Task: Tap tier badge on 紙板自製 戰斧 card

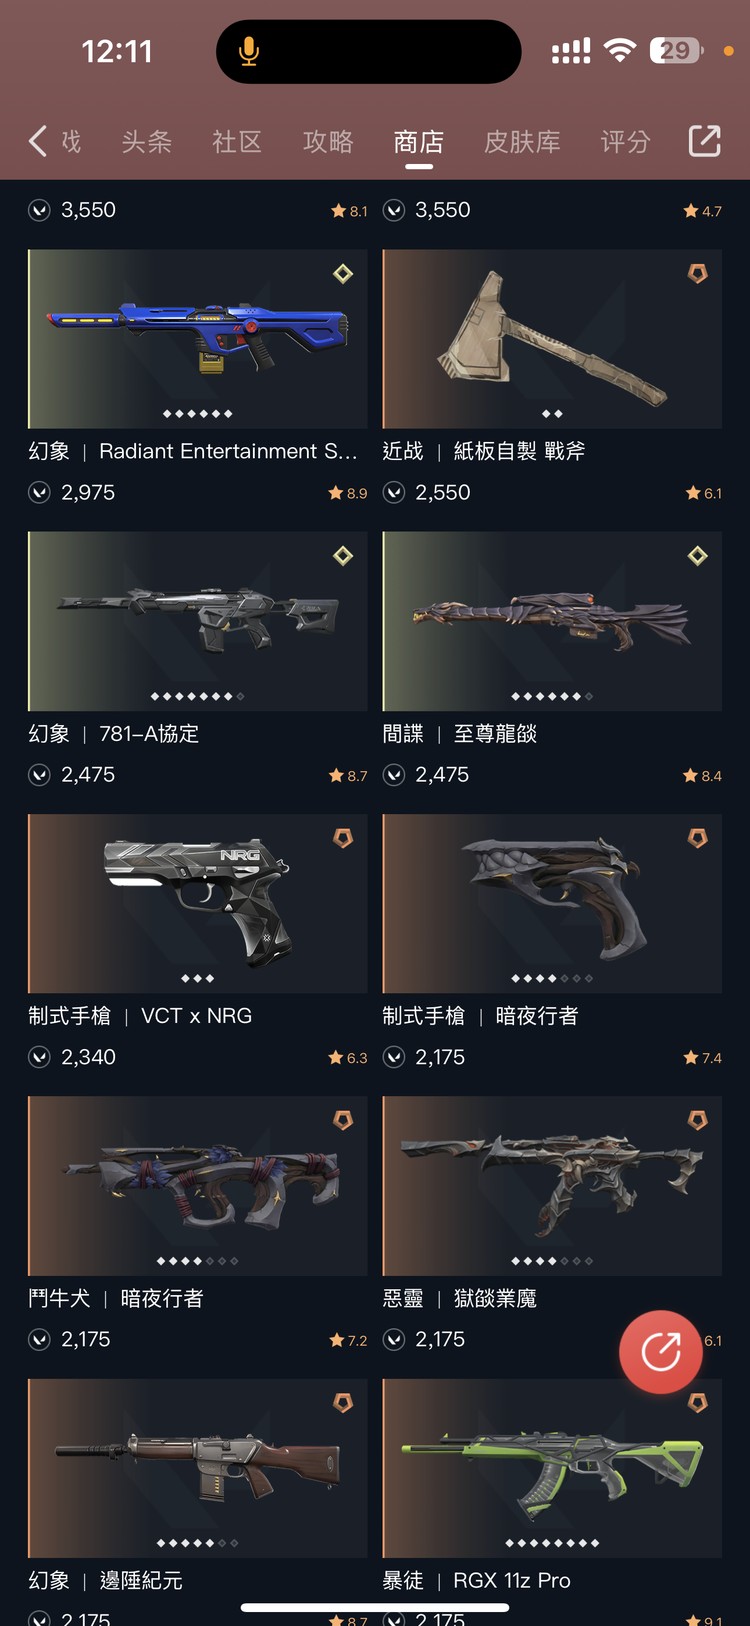Action: click(697, 273)
